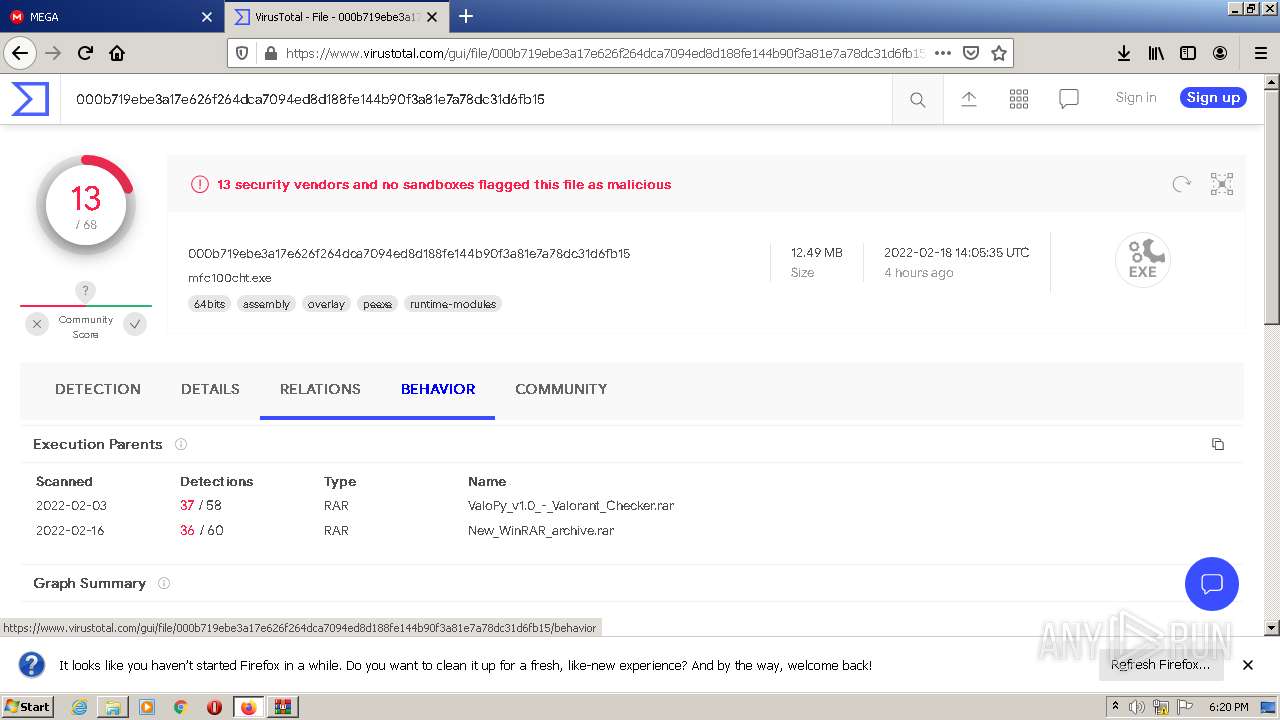The image size is (1280, 720).
Task: Click the tracking protection shield icon
Action: coord(243,53)
